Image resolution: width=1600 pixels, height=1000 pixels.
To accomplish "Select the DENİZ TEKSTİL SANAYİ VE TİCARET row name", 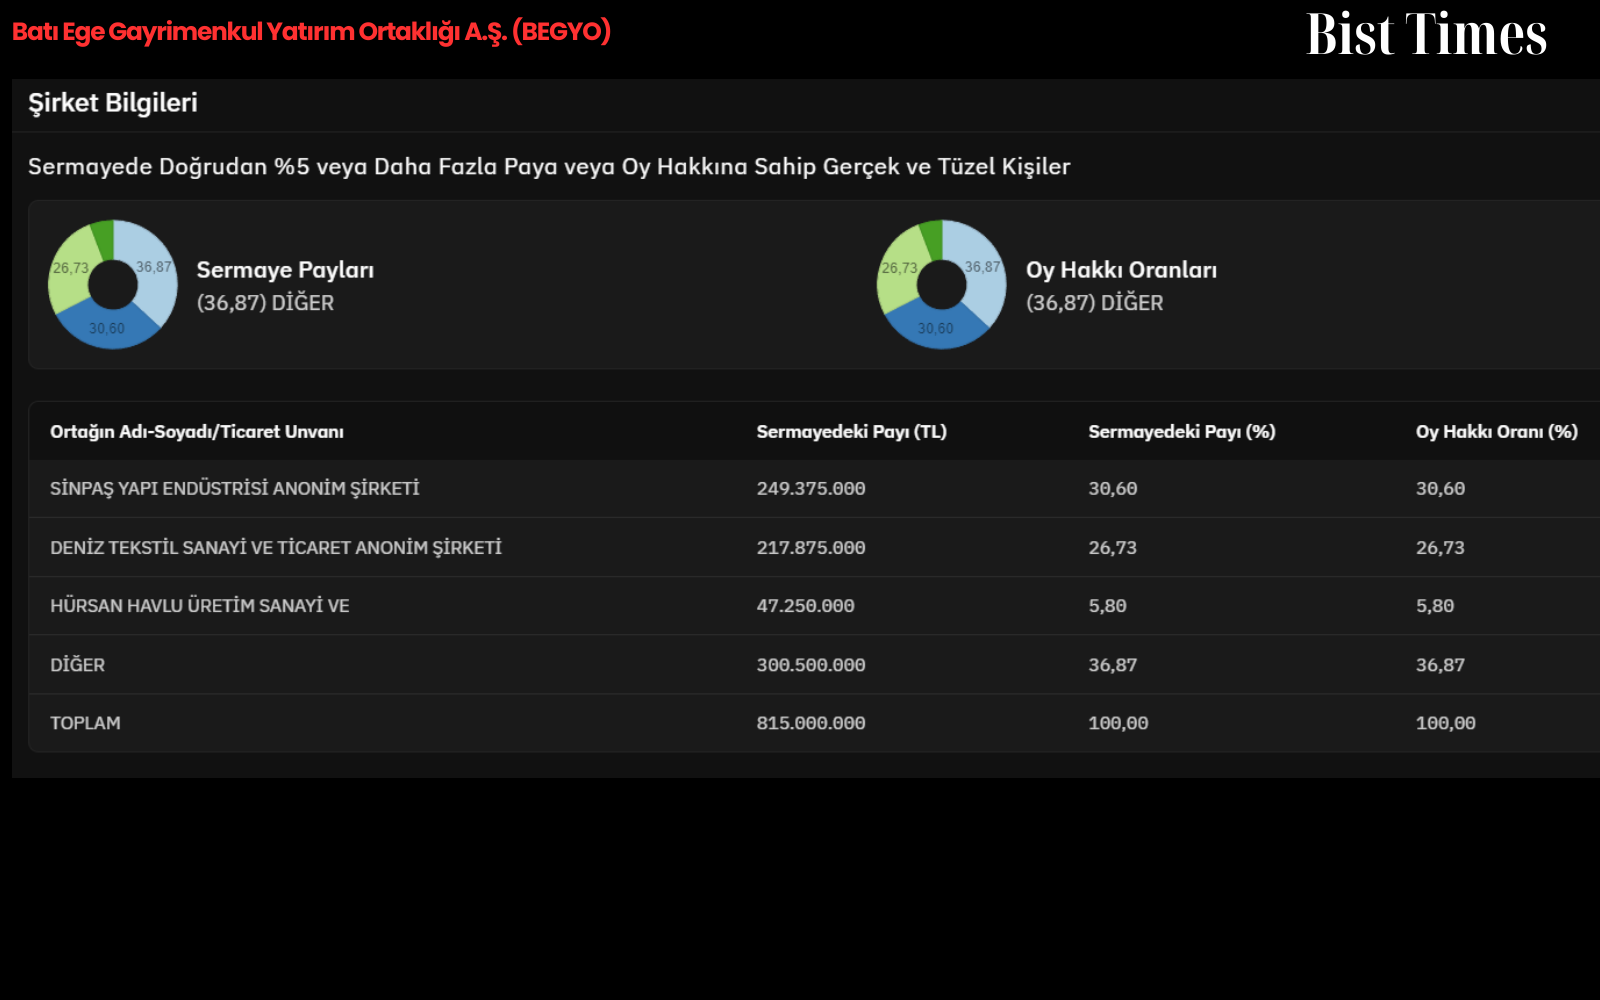I will [x=276, y=548].
